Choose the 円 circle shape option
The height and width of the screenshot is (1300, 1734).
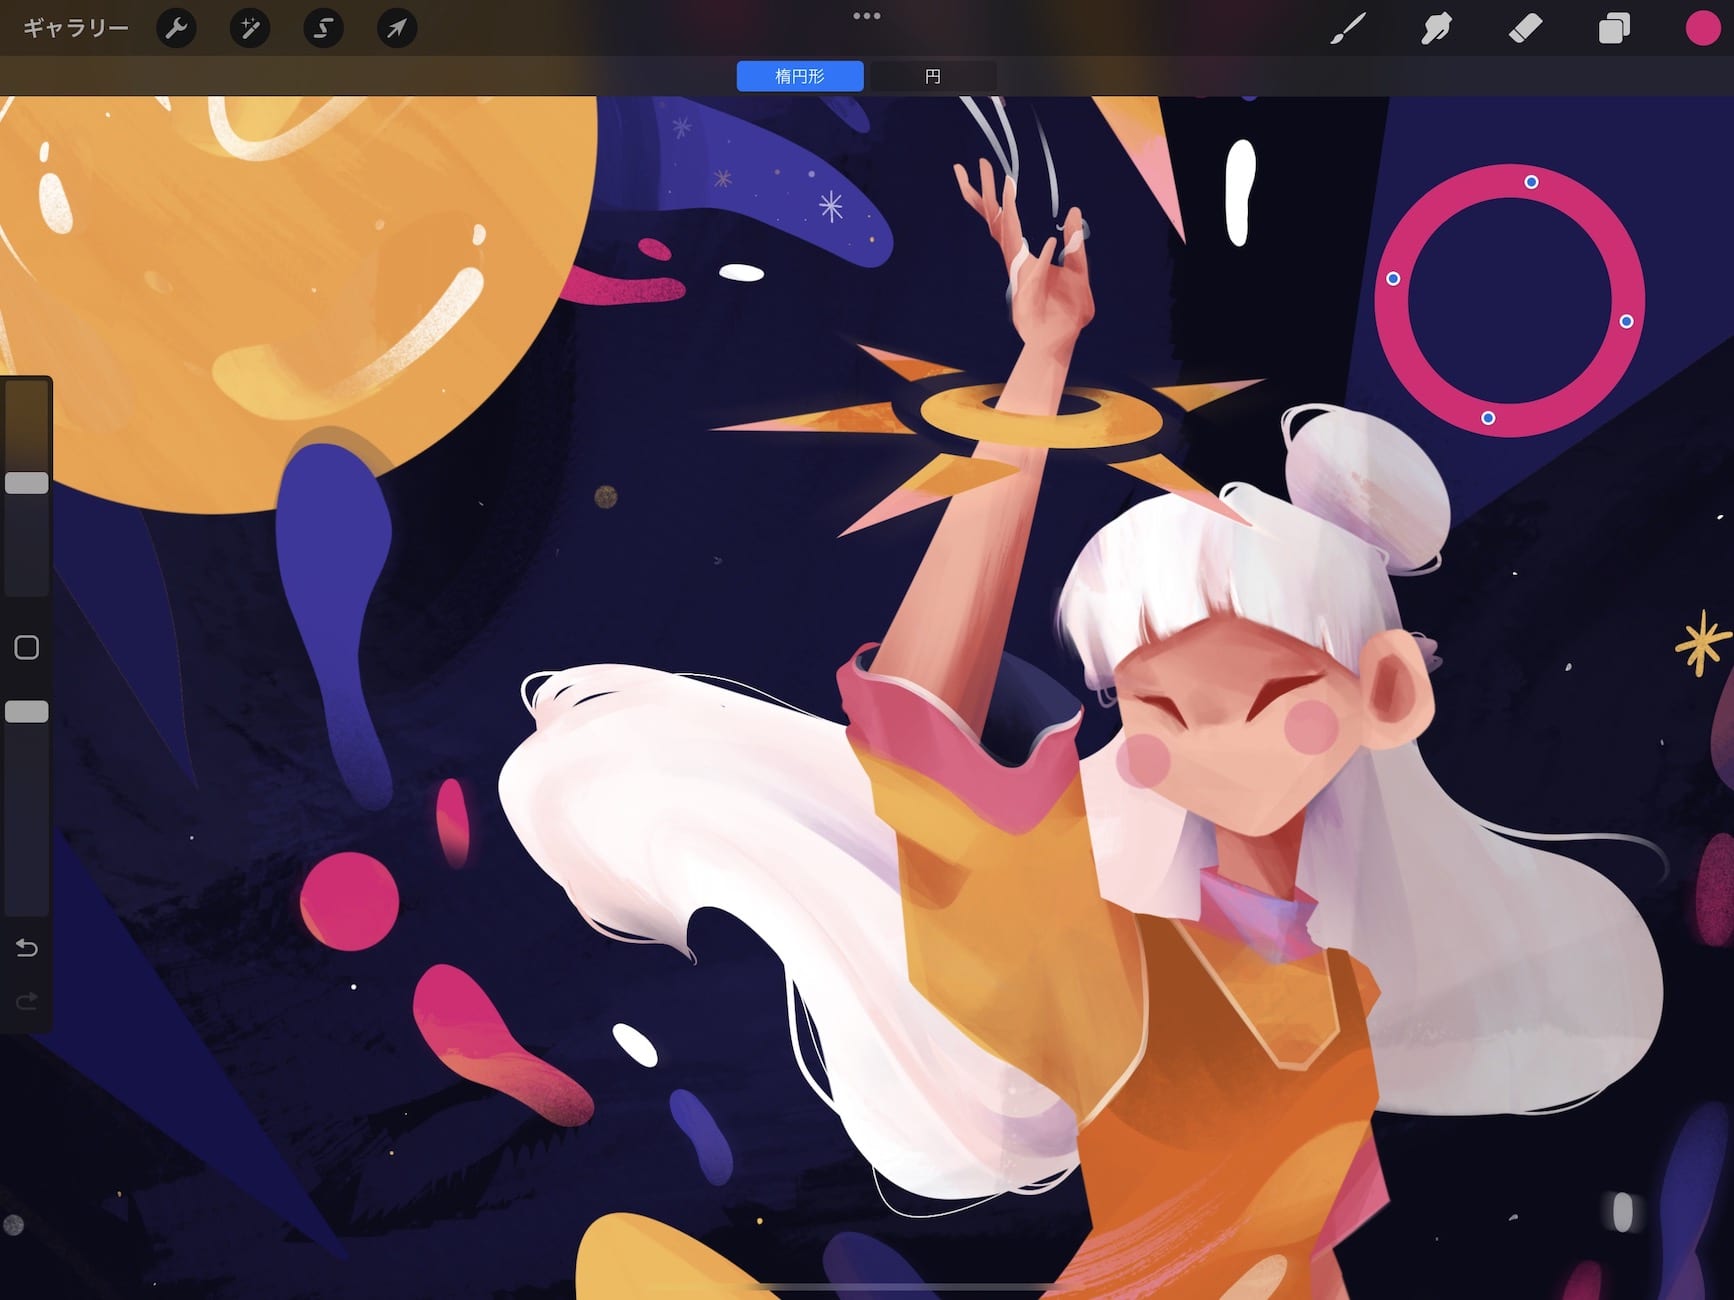pos(933,76)
